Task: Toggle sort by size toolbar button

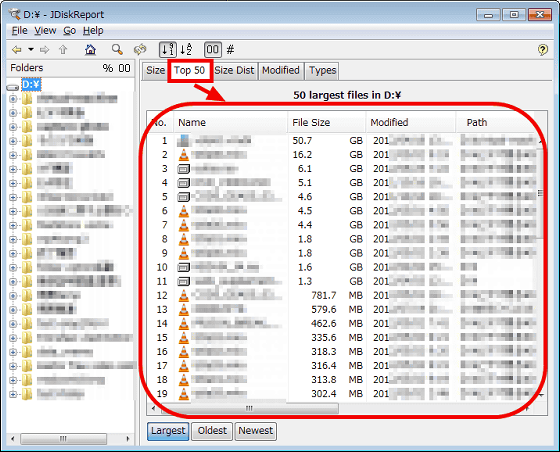Action: (168, 49)
